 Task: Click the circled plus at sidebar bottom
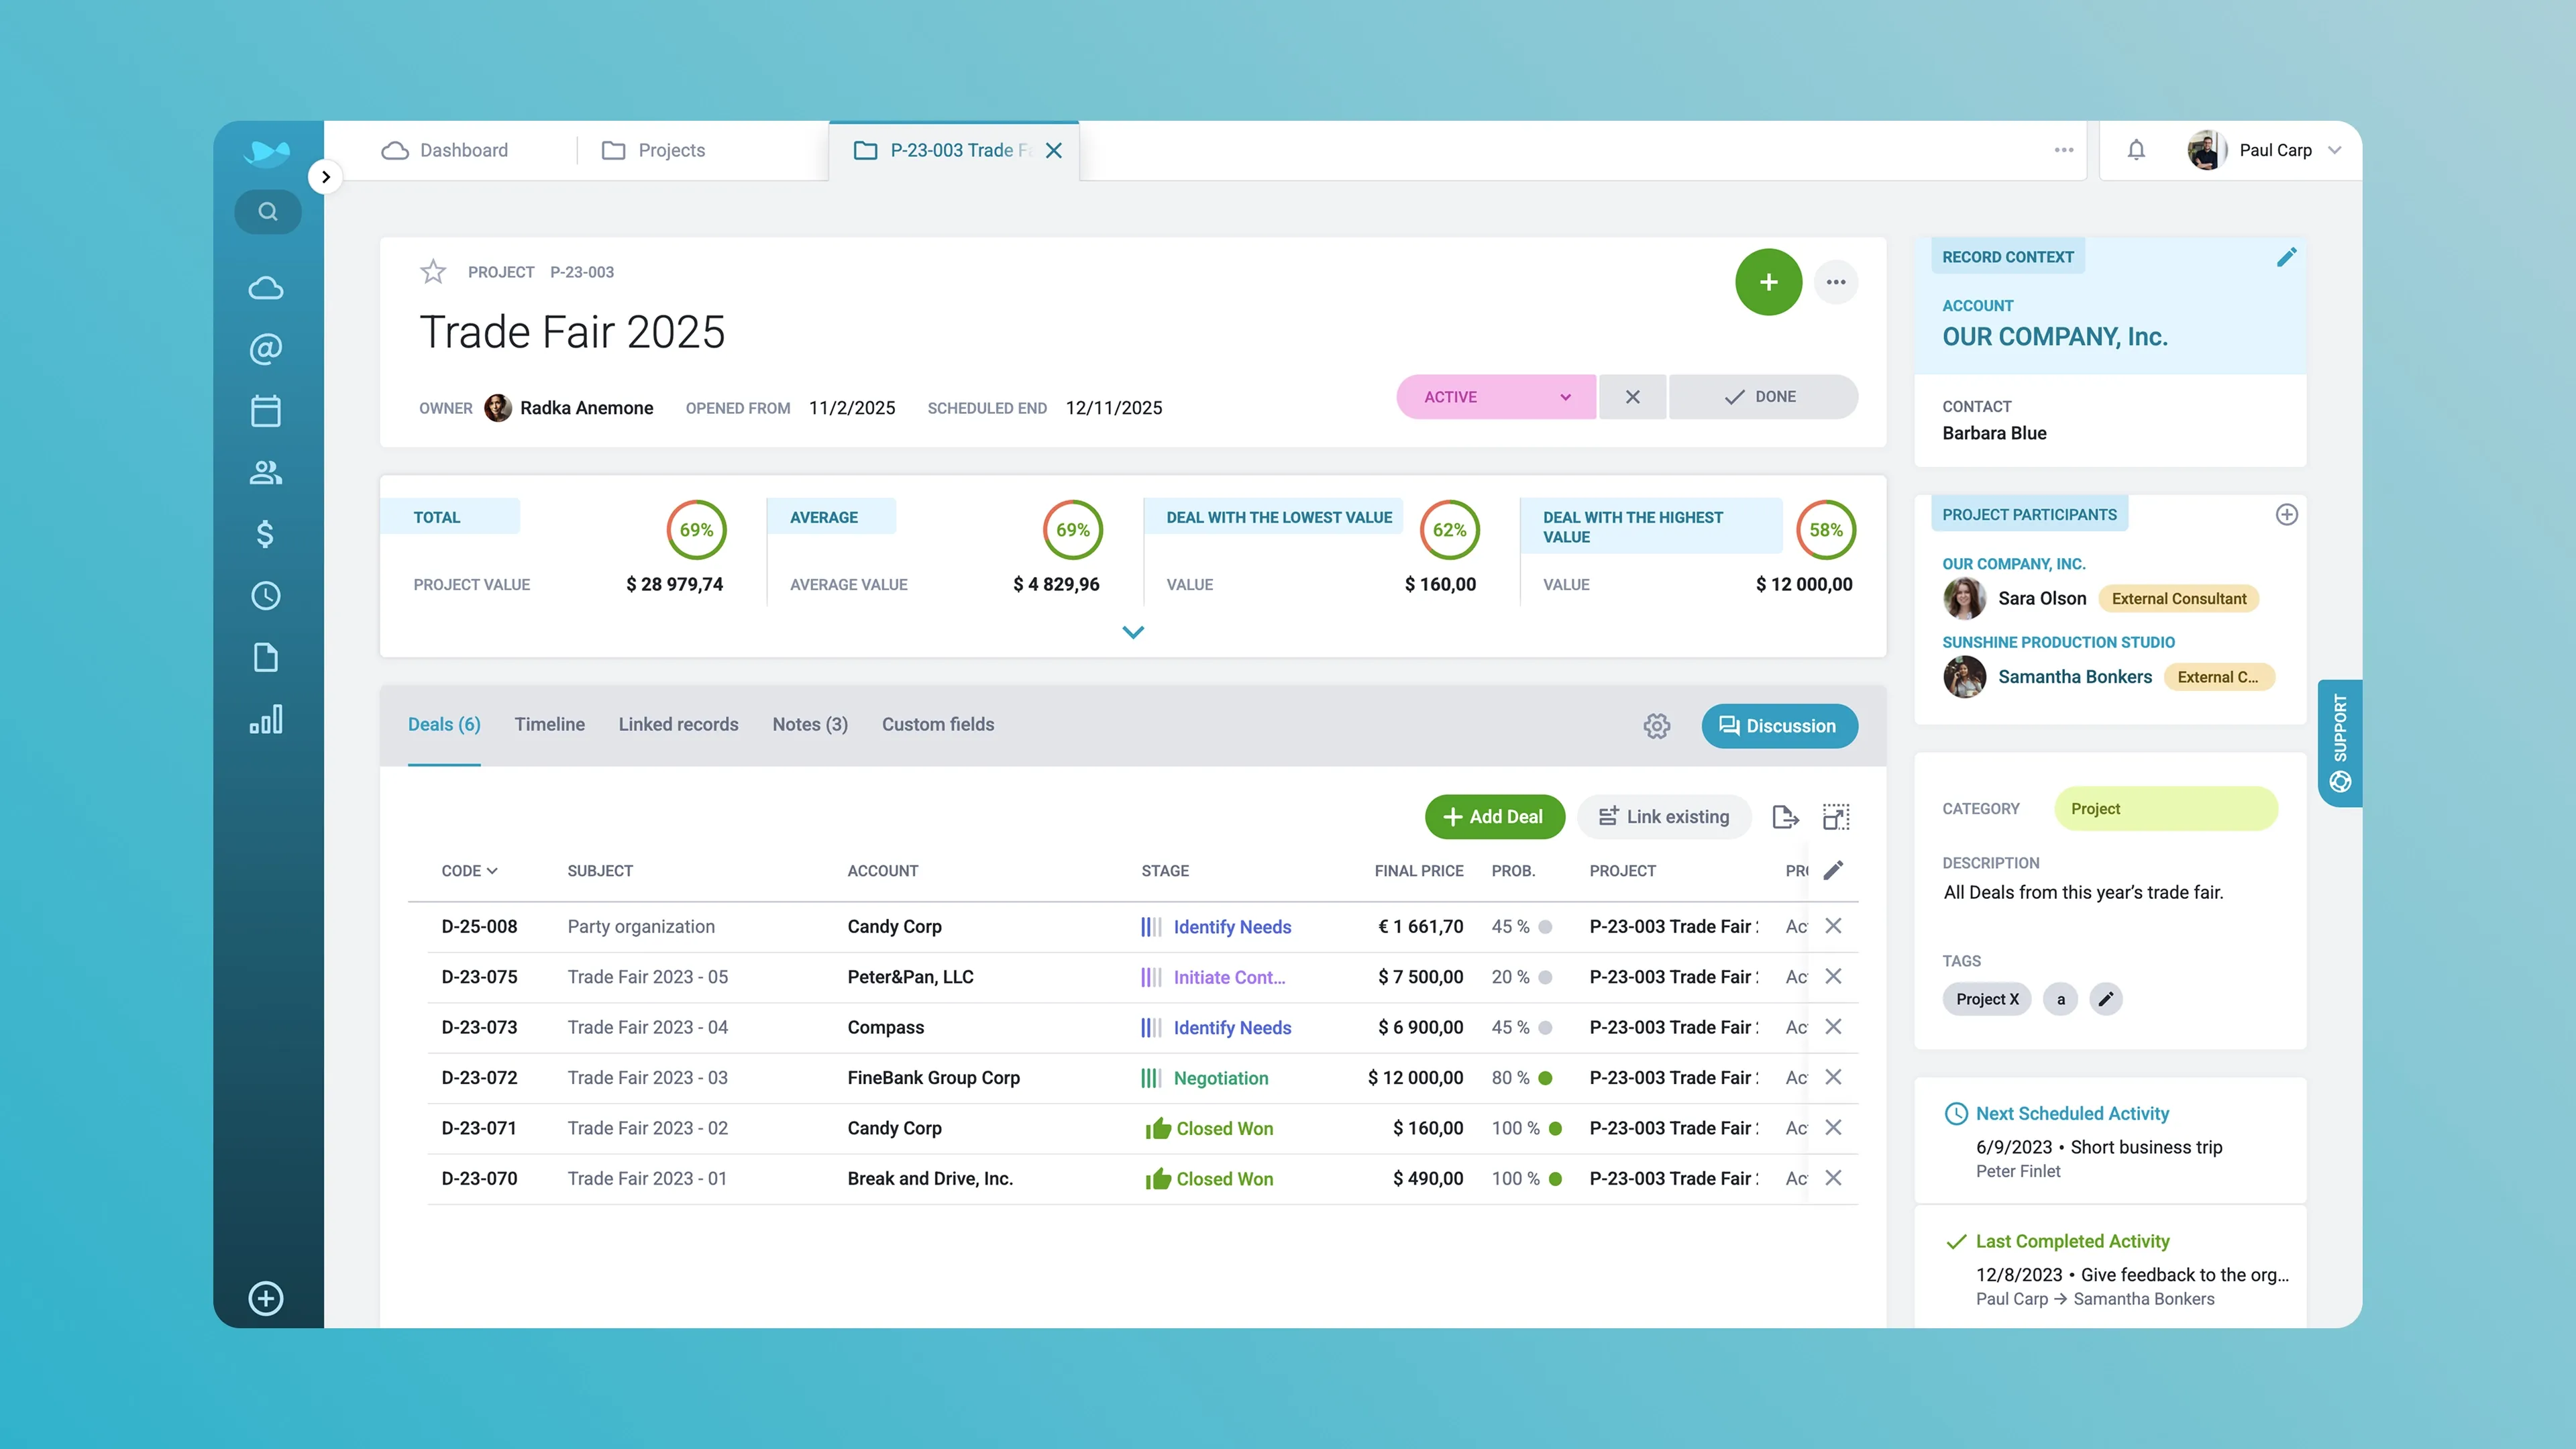(266, 1298)
